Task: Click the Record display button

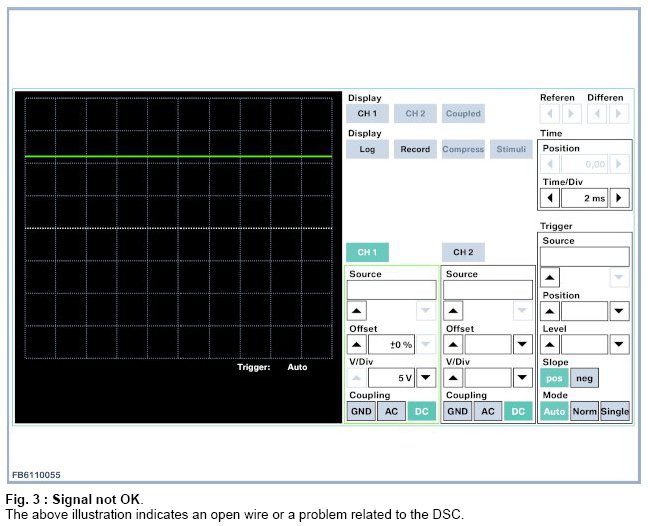Action: pyautogui.click(x=415, y=149)
